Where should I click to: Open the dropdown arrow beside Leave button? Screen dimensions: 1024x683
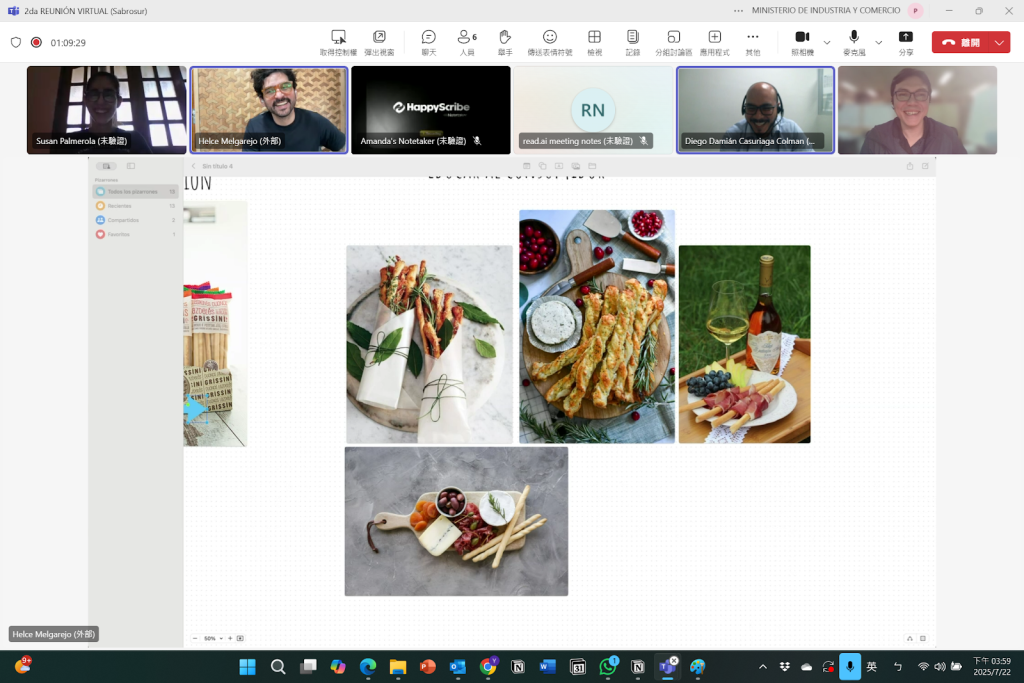[999, 43]
